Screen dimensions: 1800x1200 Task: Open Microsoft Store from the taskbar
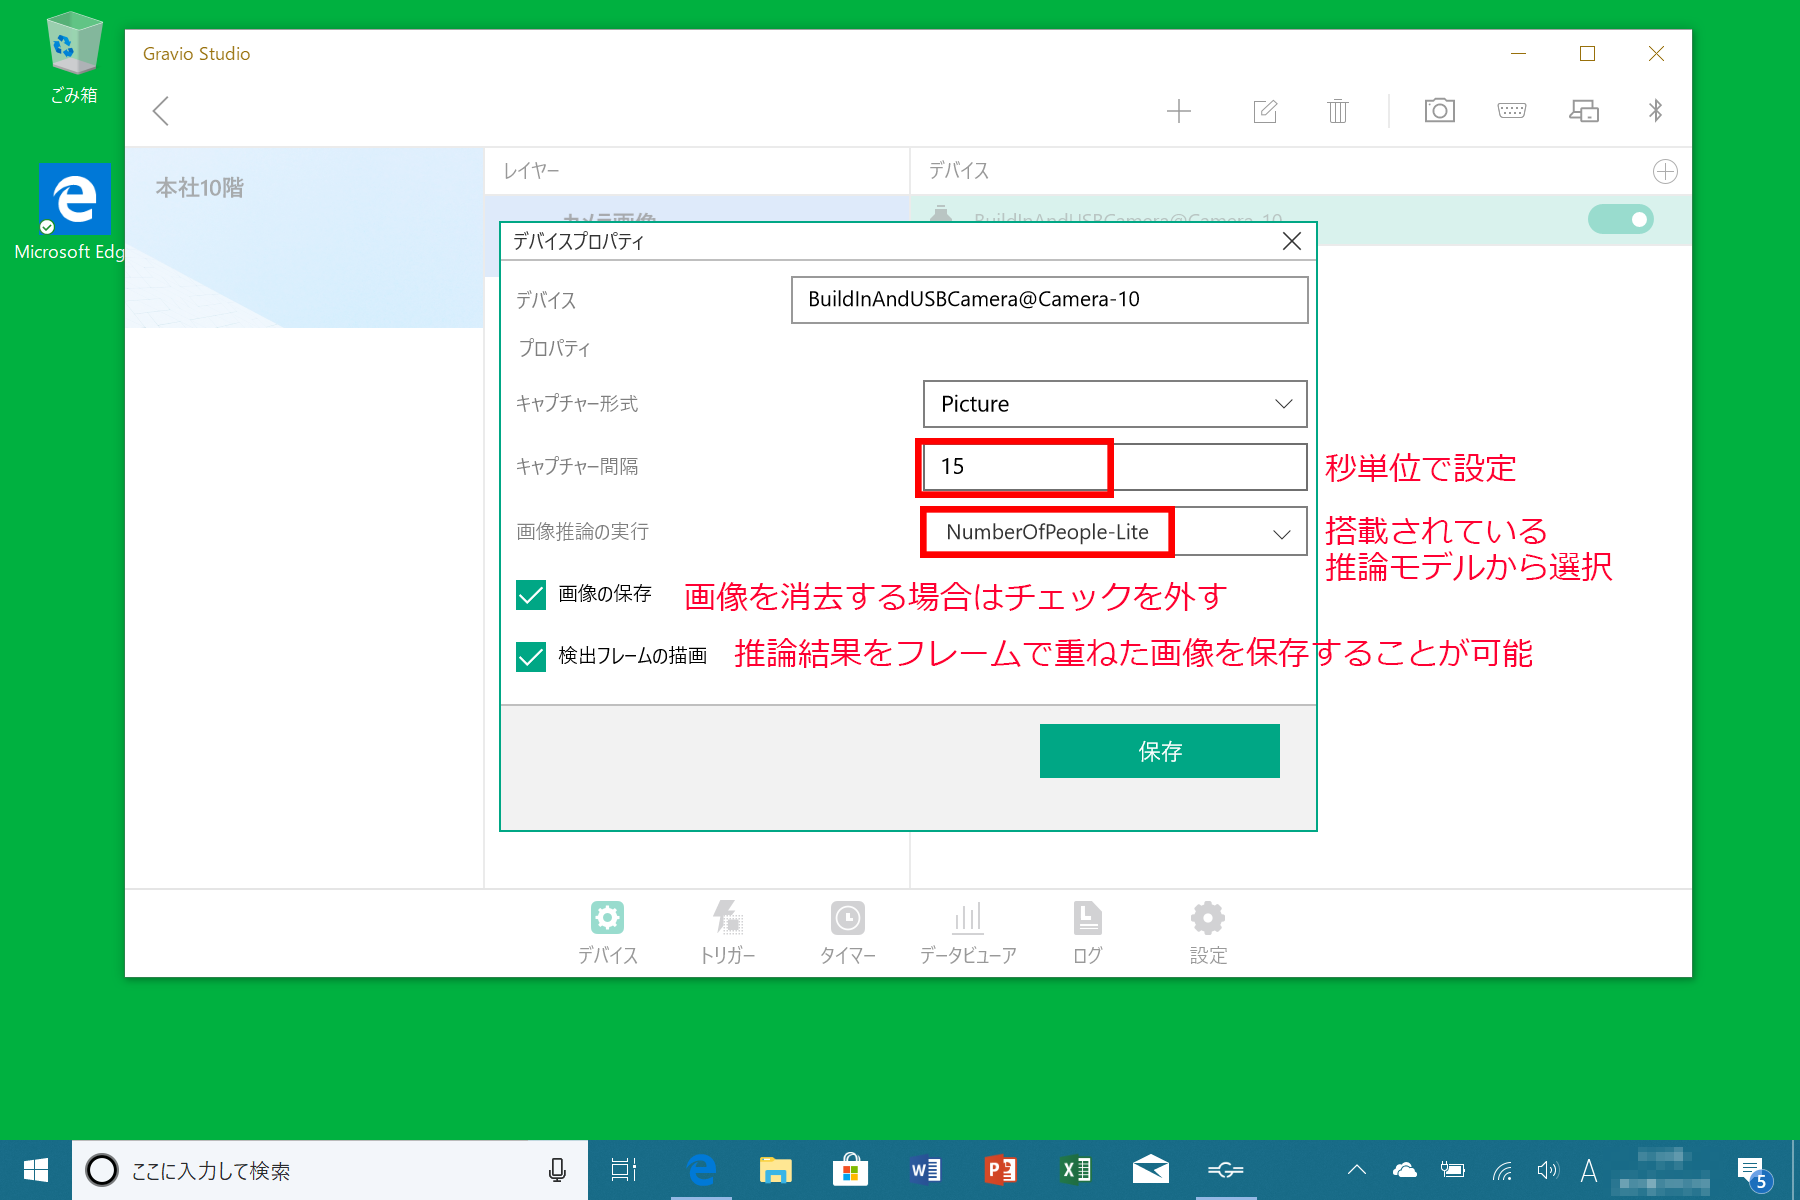coord(850,1170)
